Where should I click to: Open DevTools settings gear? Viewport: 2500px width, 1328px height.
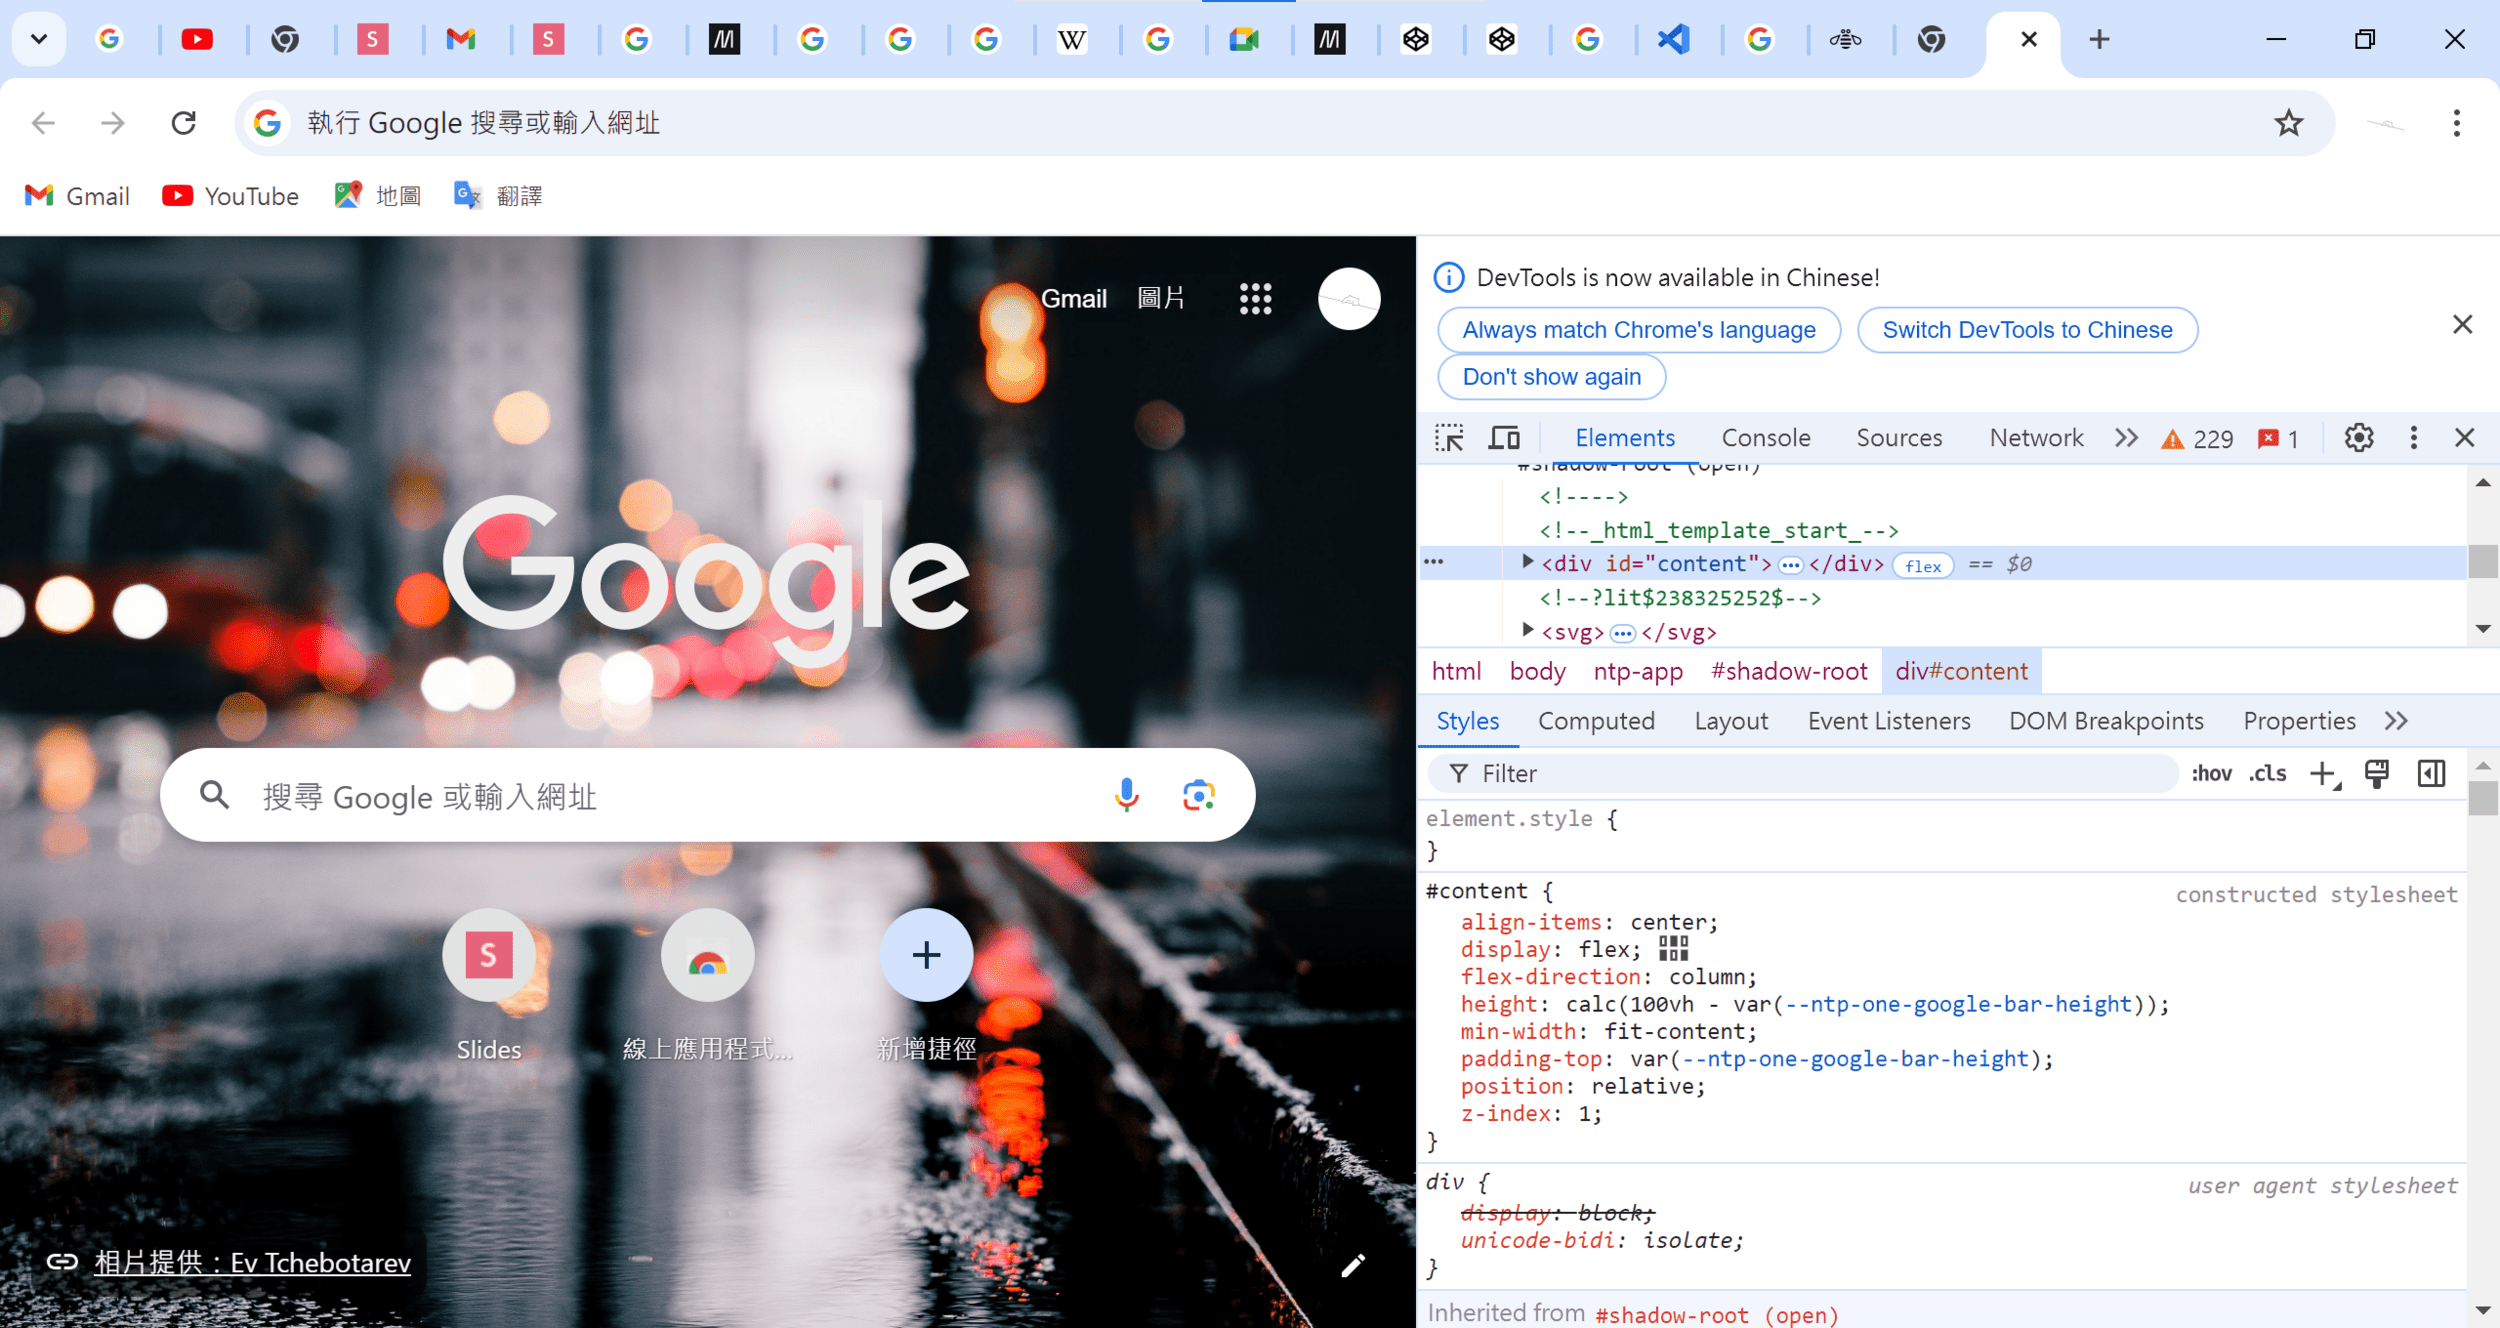point(2359,438)
